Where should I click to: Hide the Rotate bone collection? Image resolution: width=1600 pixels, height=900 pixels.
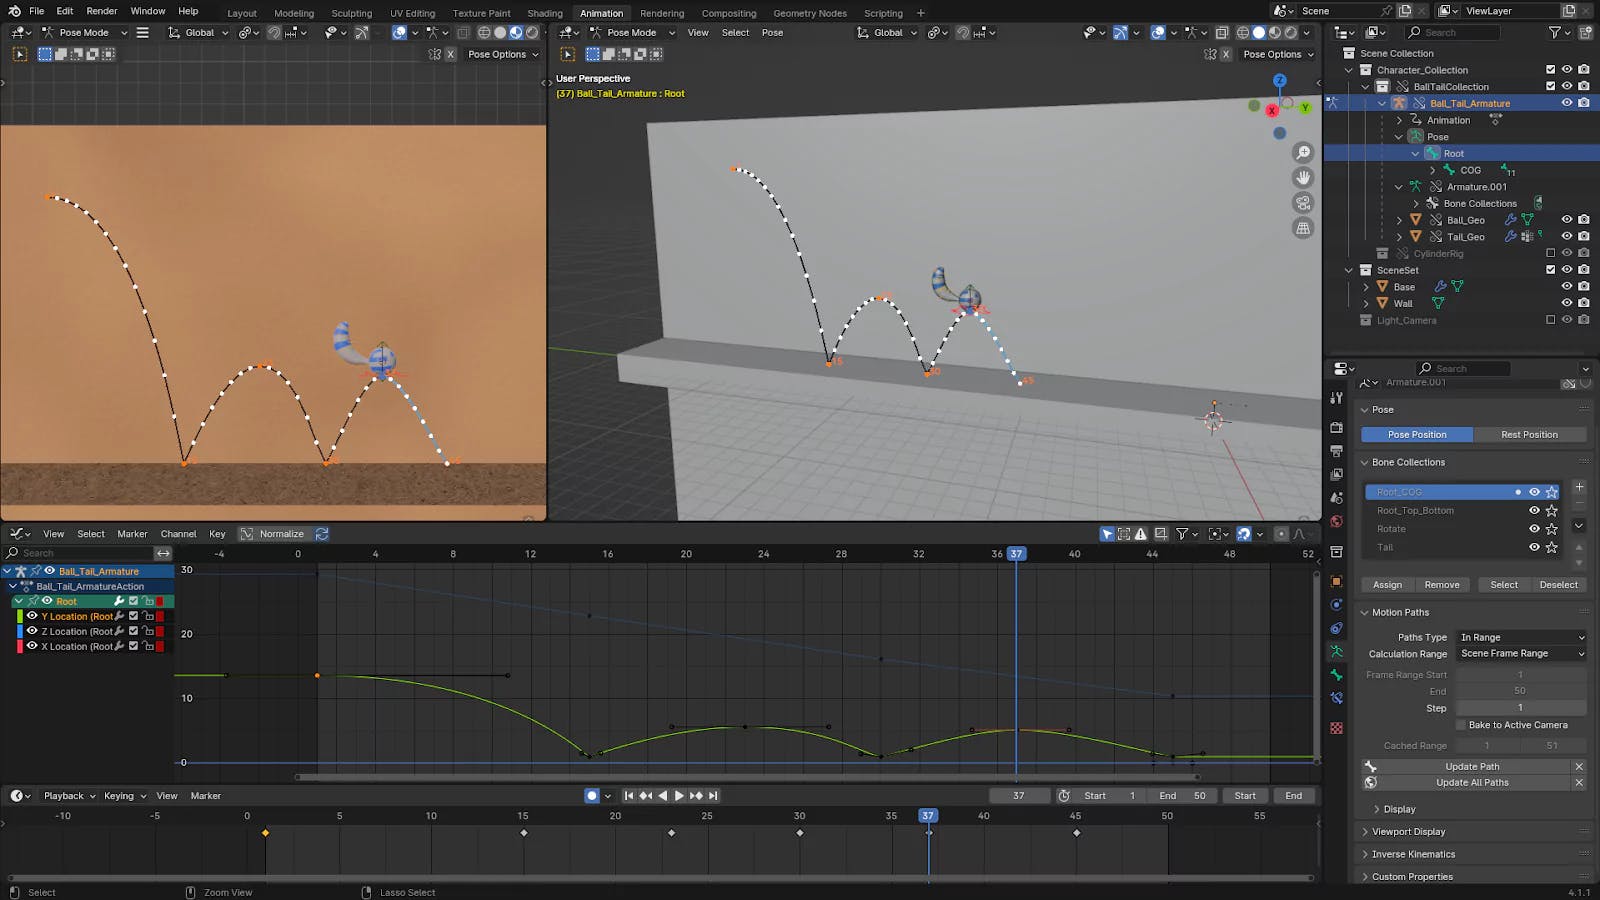(1534, 529)
